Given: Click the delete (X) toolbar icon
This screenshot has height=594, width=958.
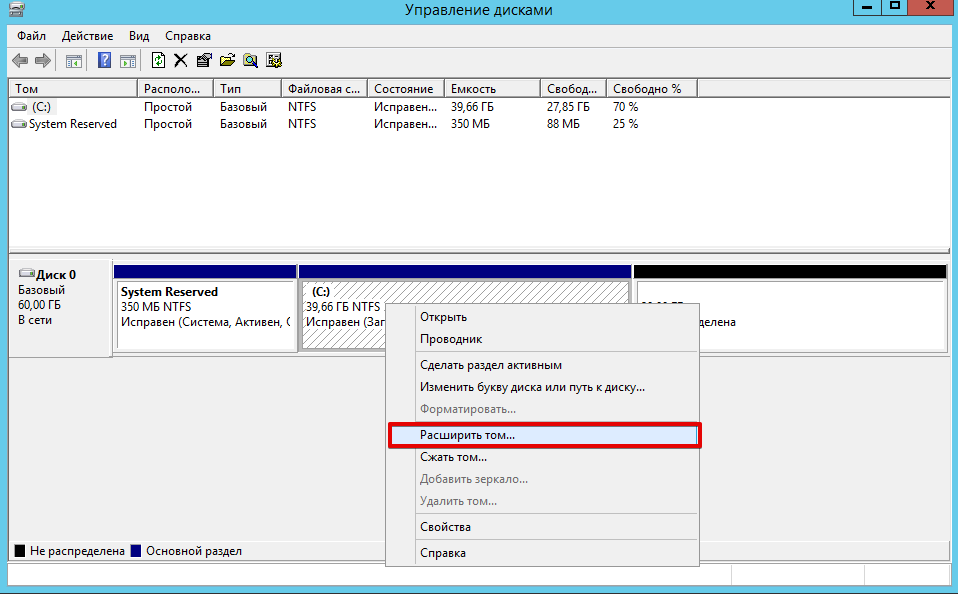Looking at the screenshot, I should [x=181, y=60].
